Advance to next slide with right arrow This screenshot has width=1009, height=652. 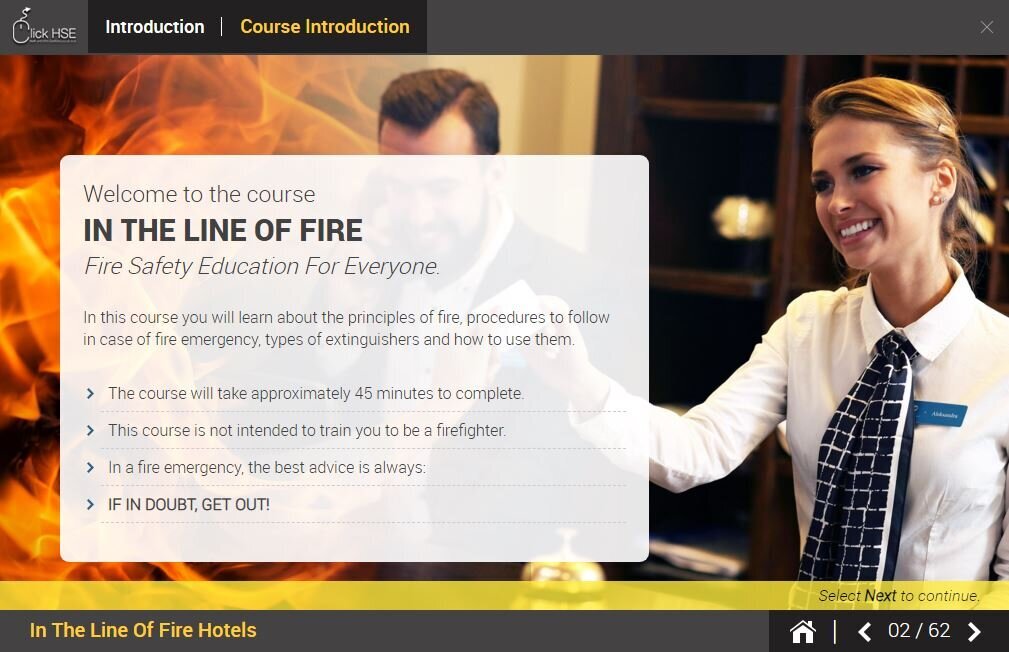pos(974,631)
